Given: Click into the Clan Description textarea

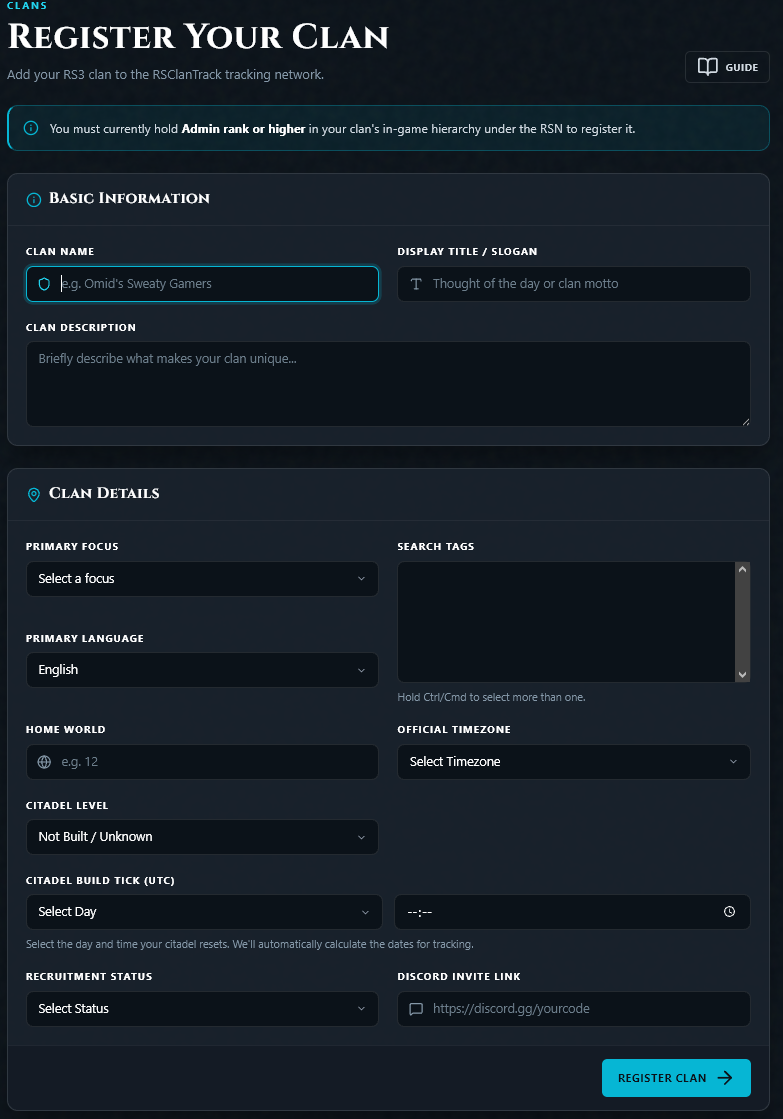Looking at the screenshot, I should click(388, 384).
